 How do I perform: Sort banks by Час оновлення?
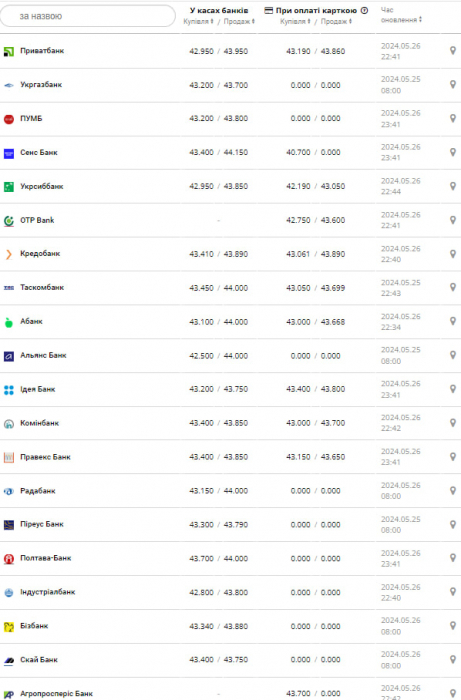point(401,15)
